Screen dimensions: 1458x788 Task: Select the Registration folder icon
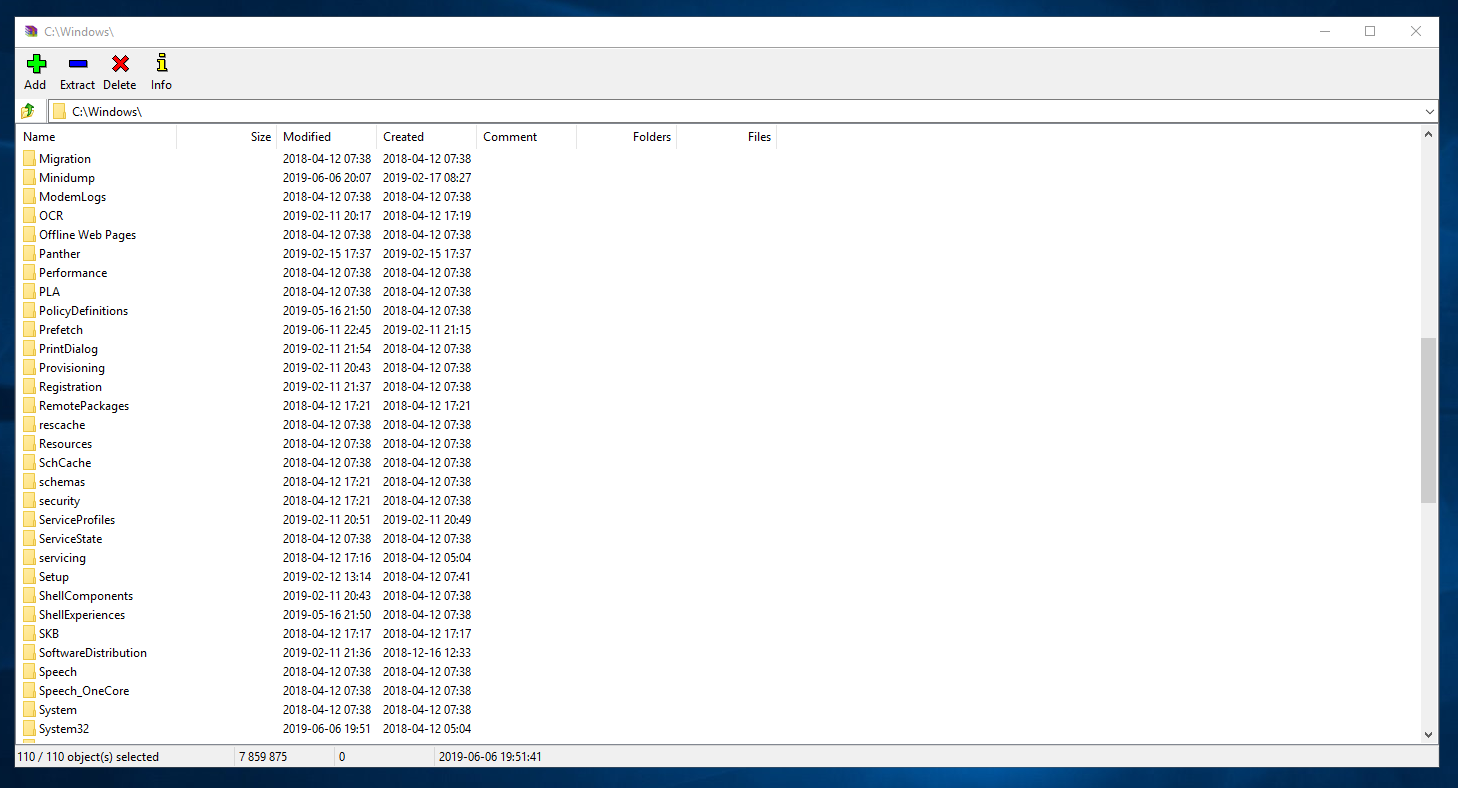click(29, 386)
